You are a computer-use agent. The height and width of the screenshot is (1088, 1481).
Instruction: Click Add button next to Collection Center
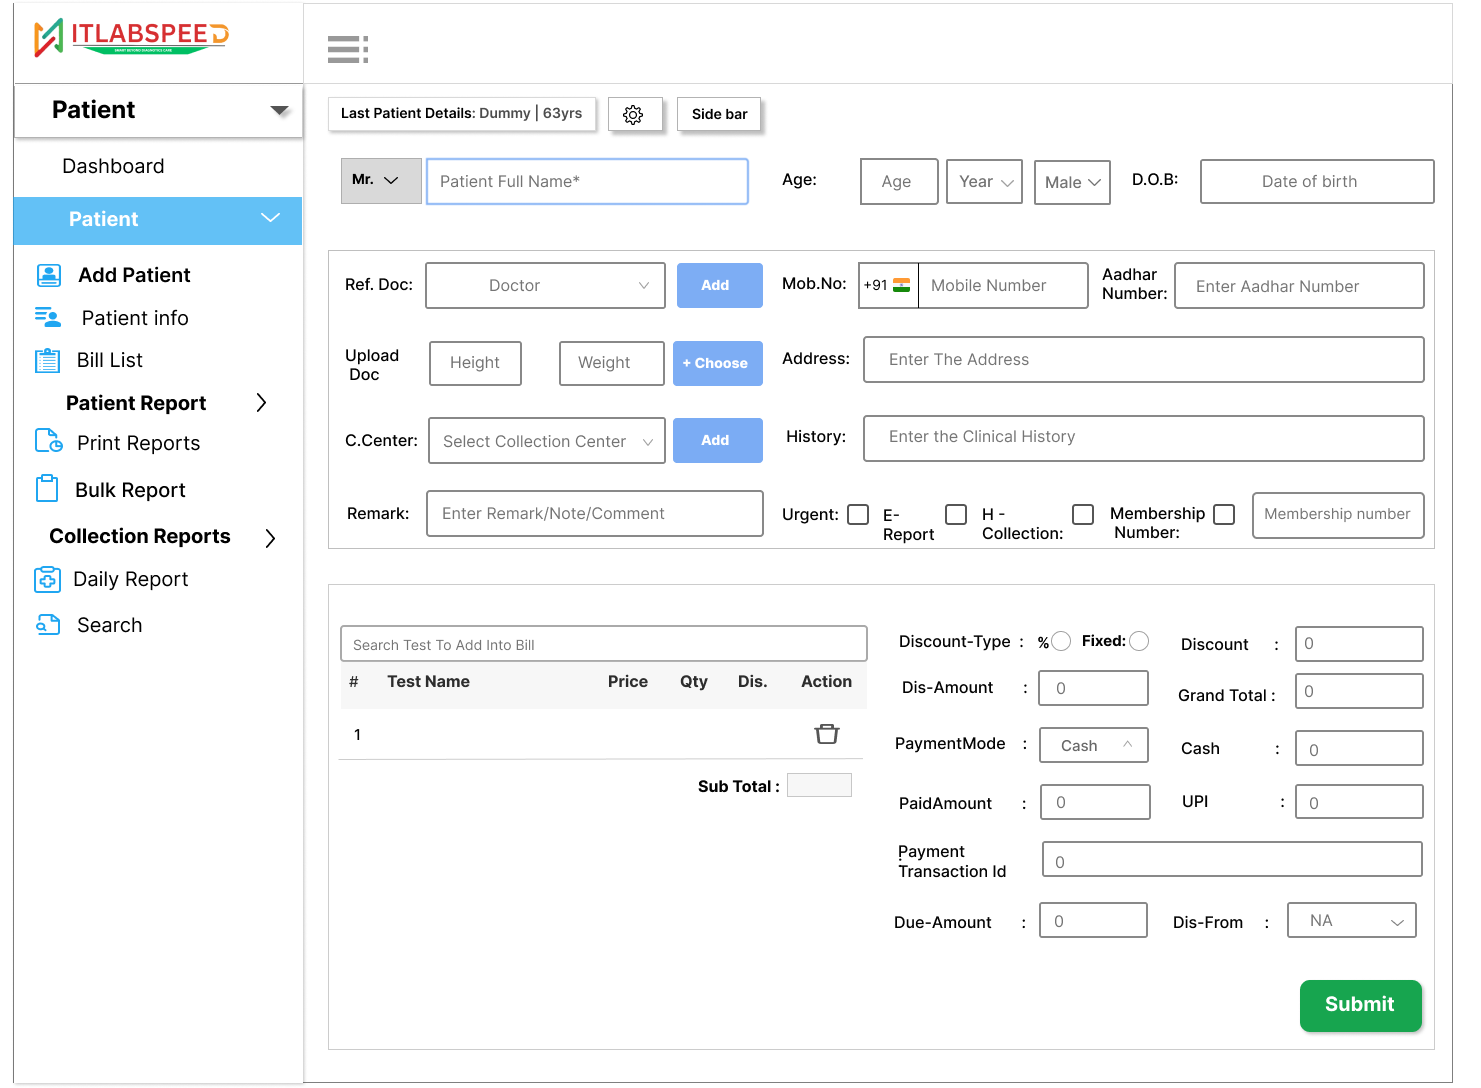(717, 440)
